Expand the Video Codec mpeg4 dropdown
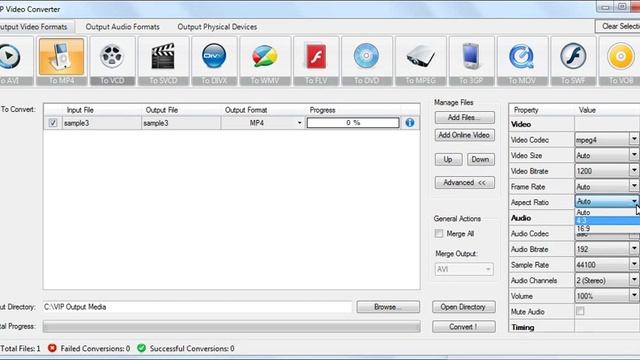Screen dimensions: 640x360 (x=634, y=139)
